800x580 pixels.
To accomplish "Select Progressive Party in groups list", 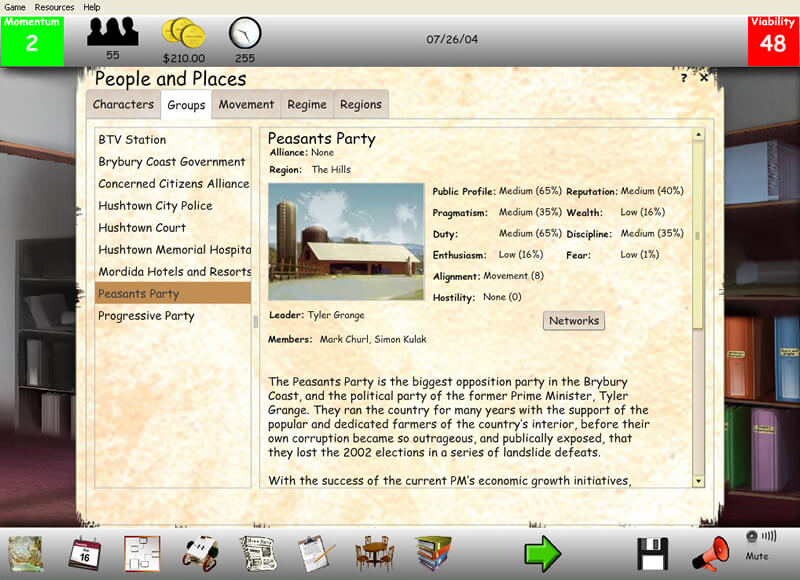I will [x=146, y=316].
